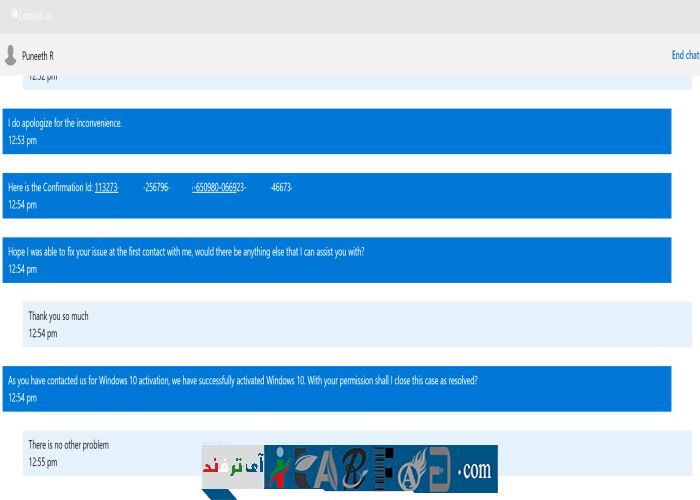Click the Contact us window icon
The width and height of the screenshot is (700, 500).
coord(13,14)
